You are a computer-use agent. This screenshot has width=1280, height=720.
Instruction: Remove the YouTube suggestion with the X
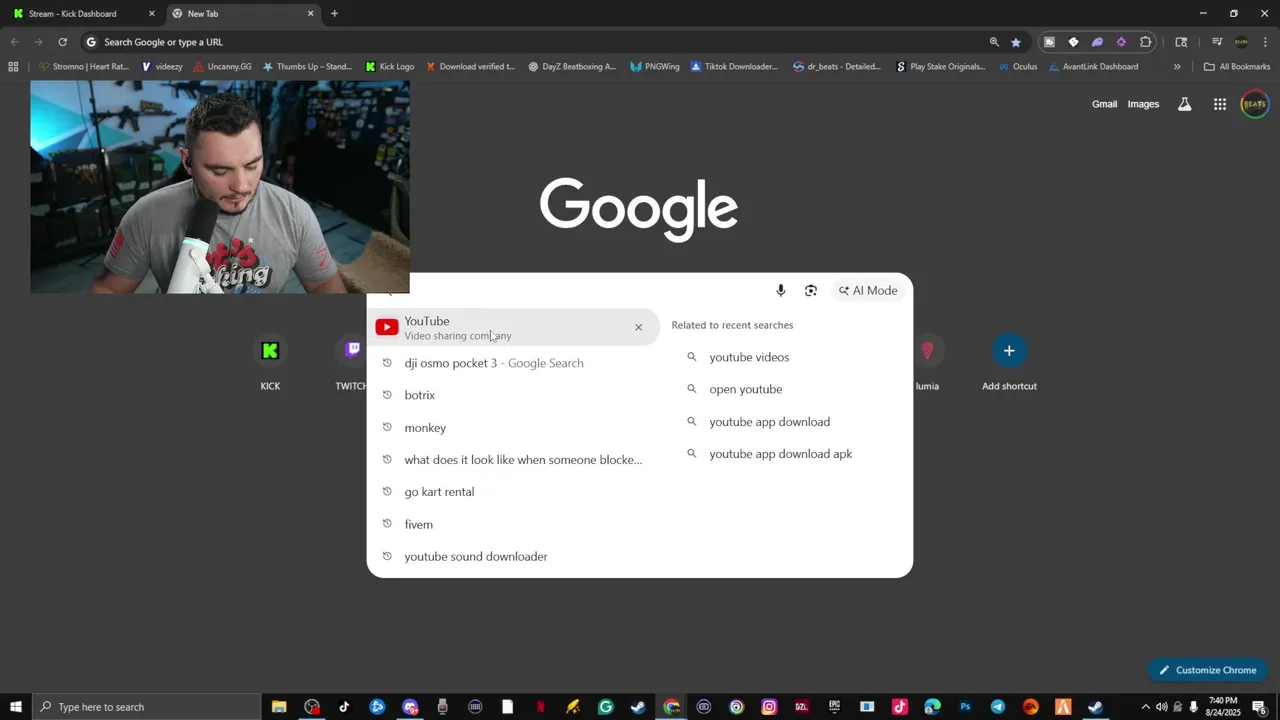[638, 327]
